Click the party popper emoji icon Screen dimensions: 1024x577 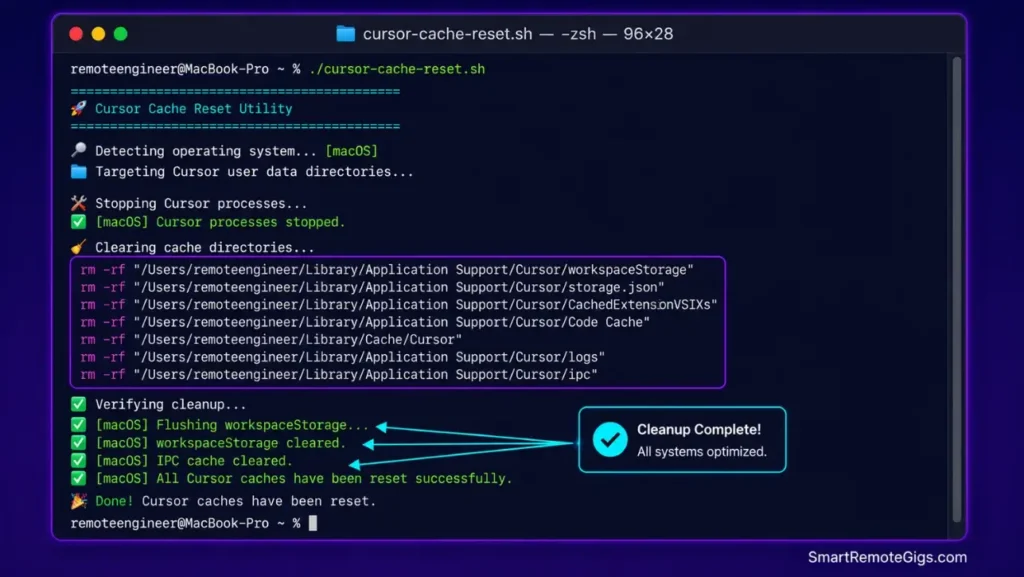pos(78,501)
